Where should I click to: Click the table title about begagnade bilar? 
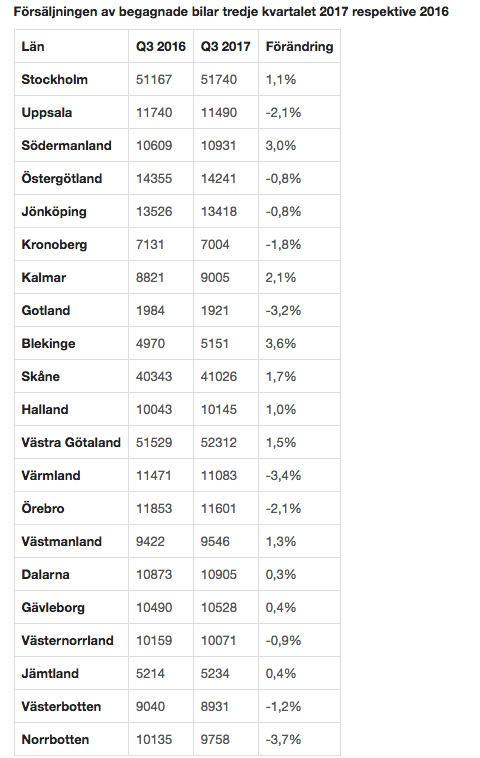pyautogui.click(x=231, y=12)
